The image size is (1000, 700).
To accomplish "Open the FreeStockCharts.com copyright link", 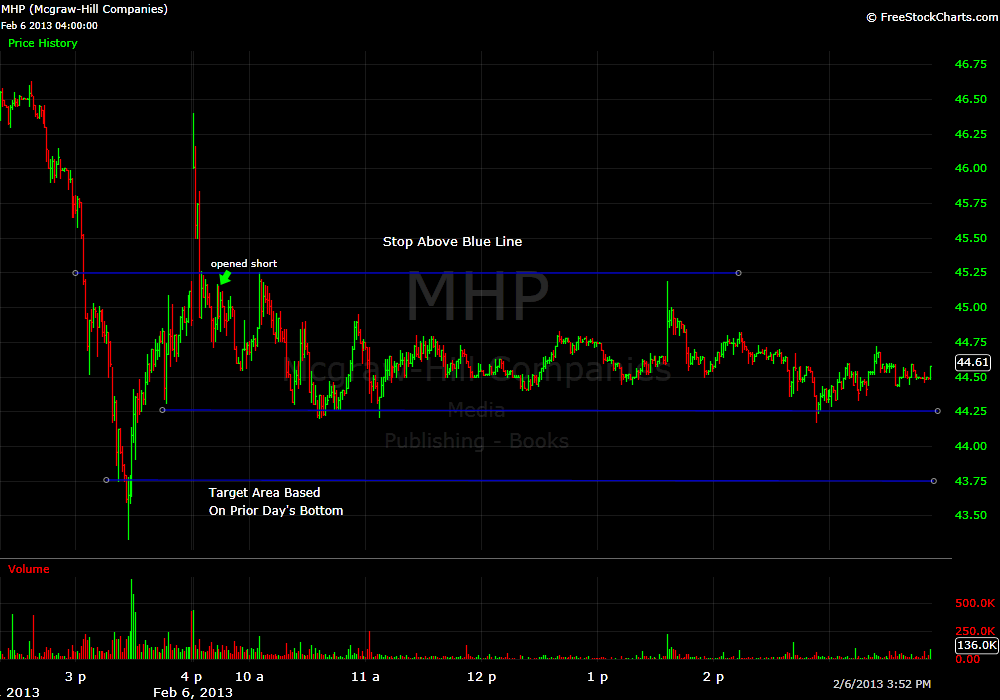I will [x=932, y=17].
